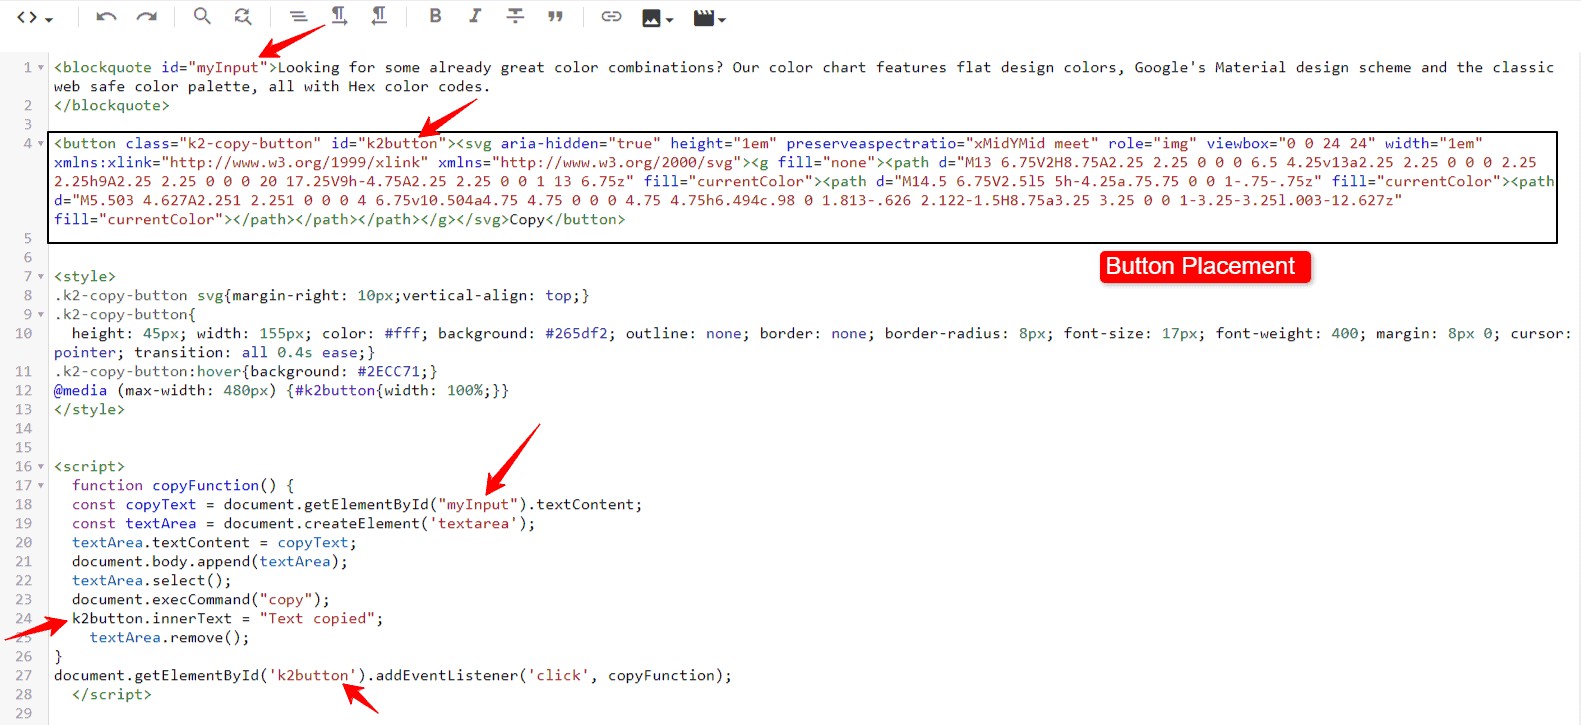Click the format HTML lines icon

tap(298, 16)
